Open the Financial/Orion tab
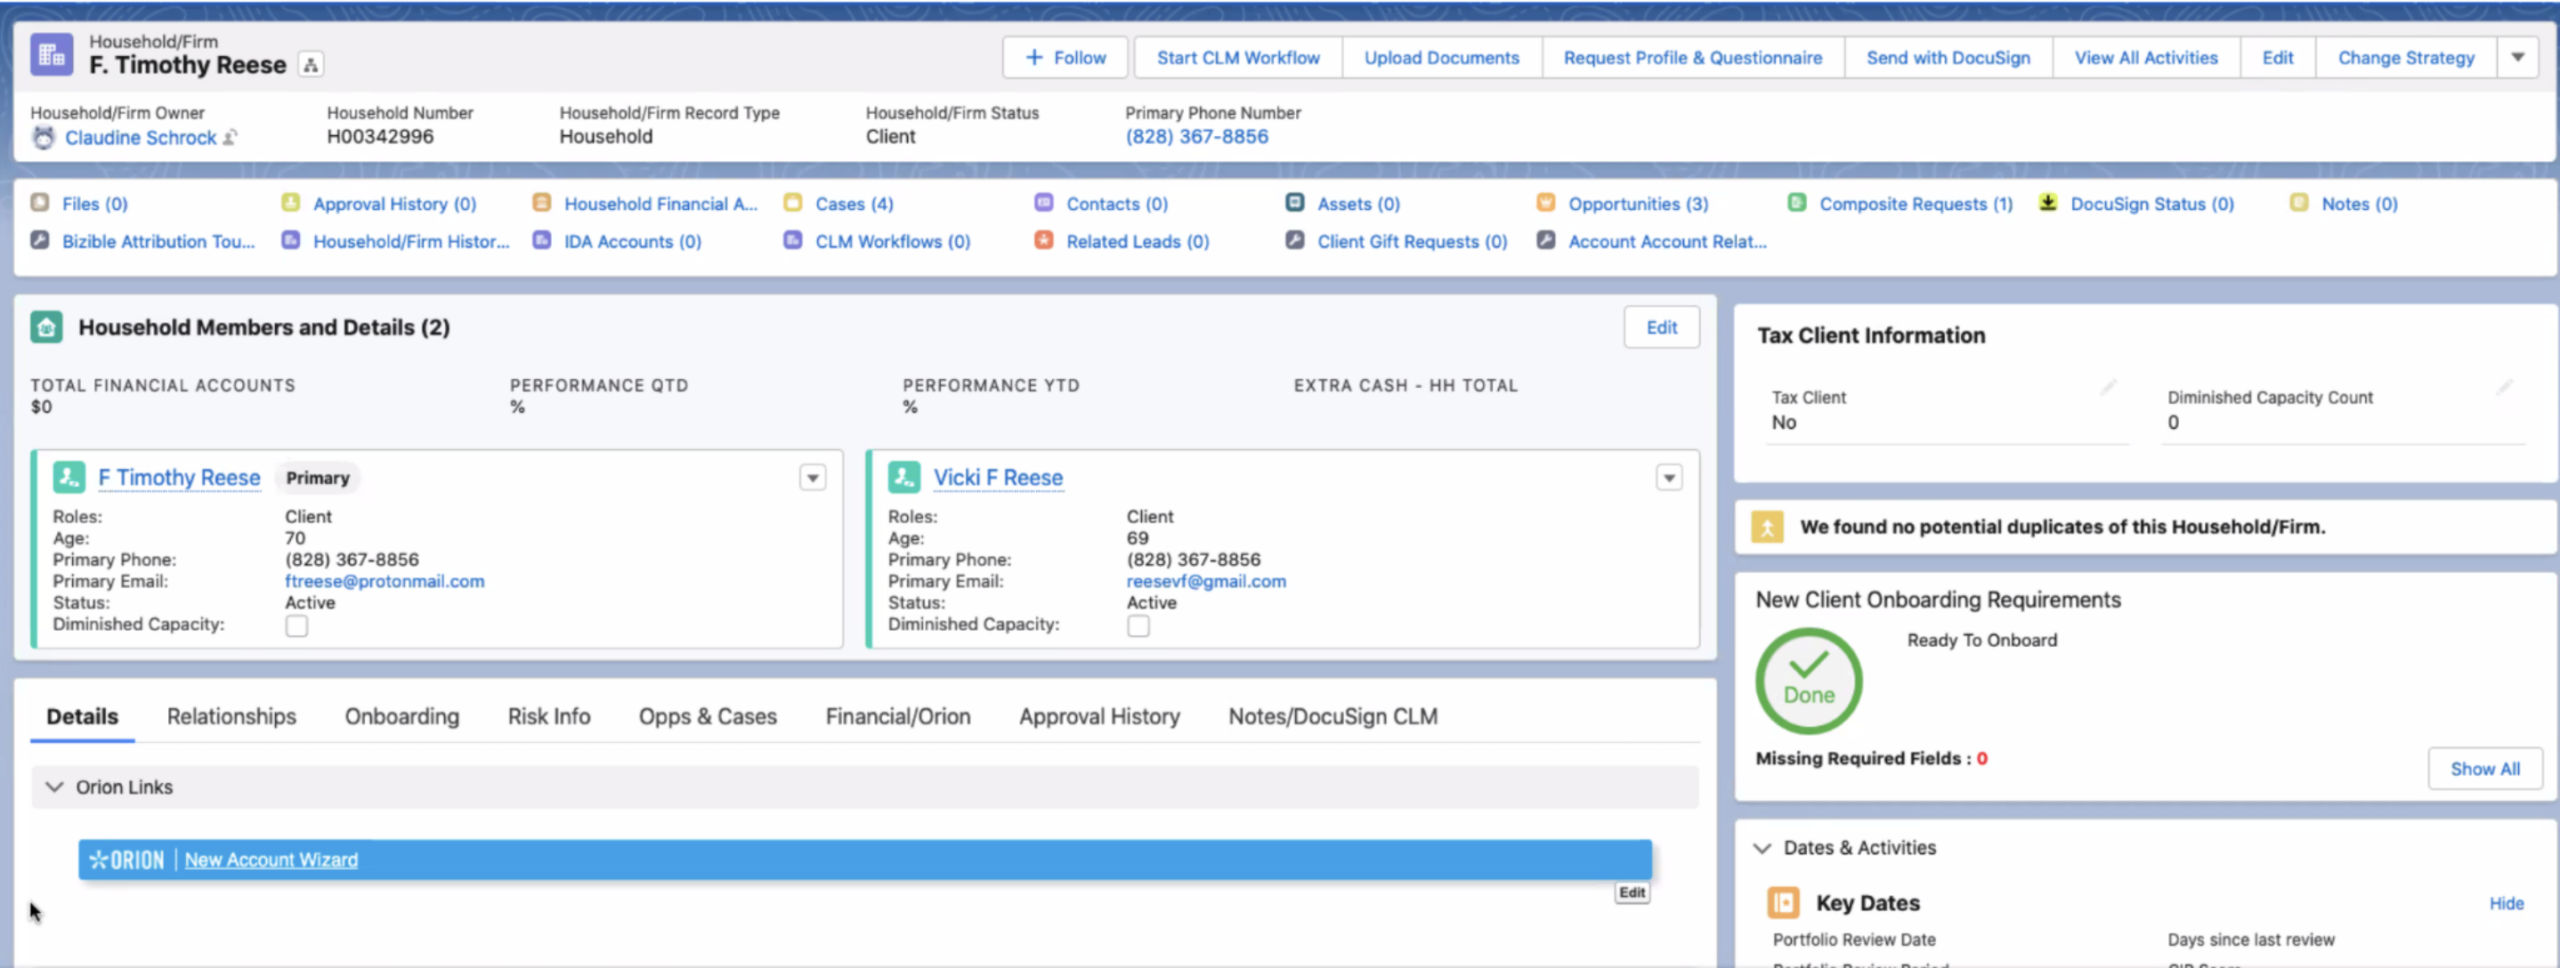The image size is (2560, 968). tap(897, 716)
